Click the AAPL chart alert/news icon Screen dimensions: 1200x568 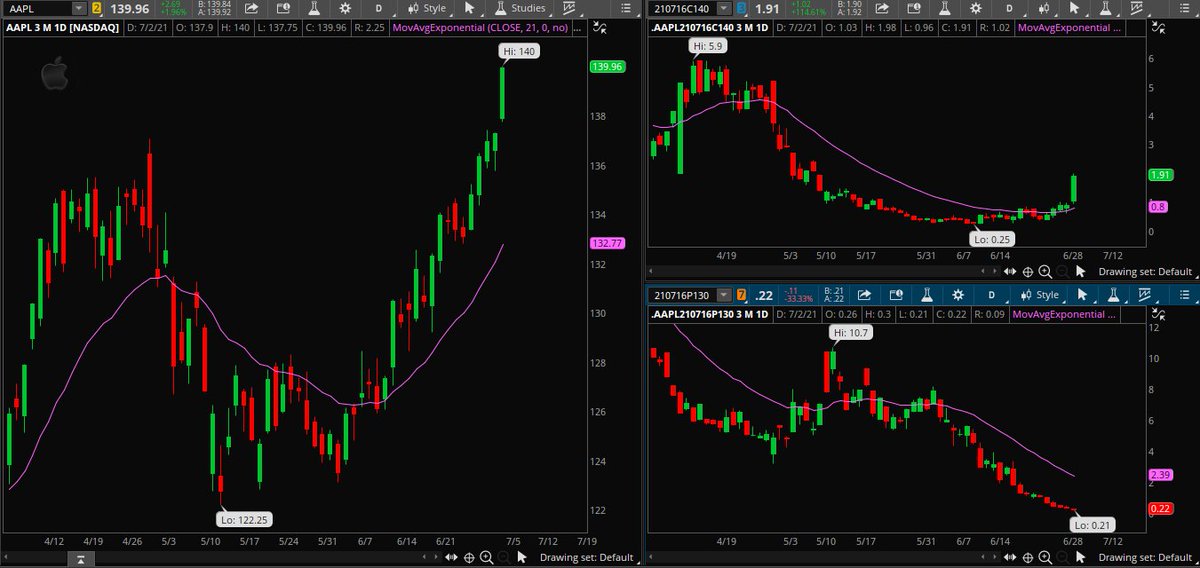283,8
